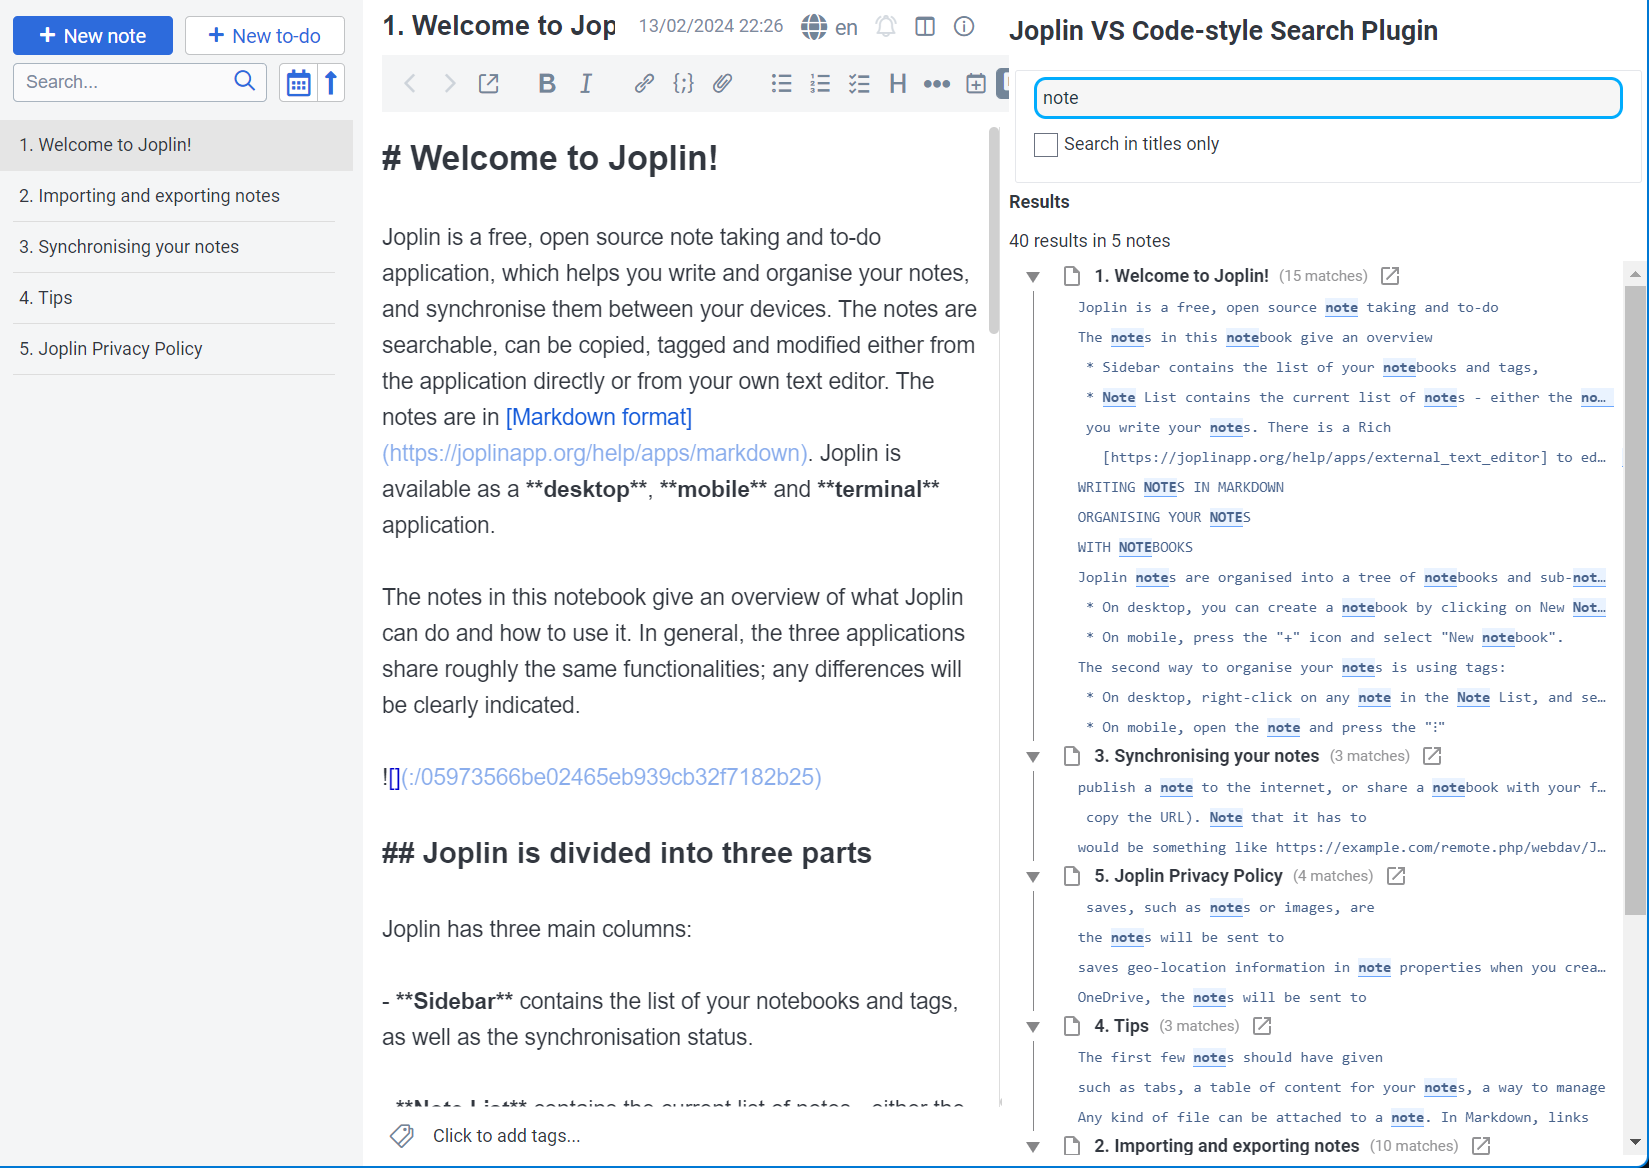The height and width of the screenshot is (1168, 1649).
Task: Insert horizontal rule three-dots icon
Action: [x=937, y=84]
